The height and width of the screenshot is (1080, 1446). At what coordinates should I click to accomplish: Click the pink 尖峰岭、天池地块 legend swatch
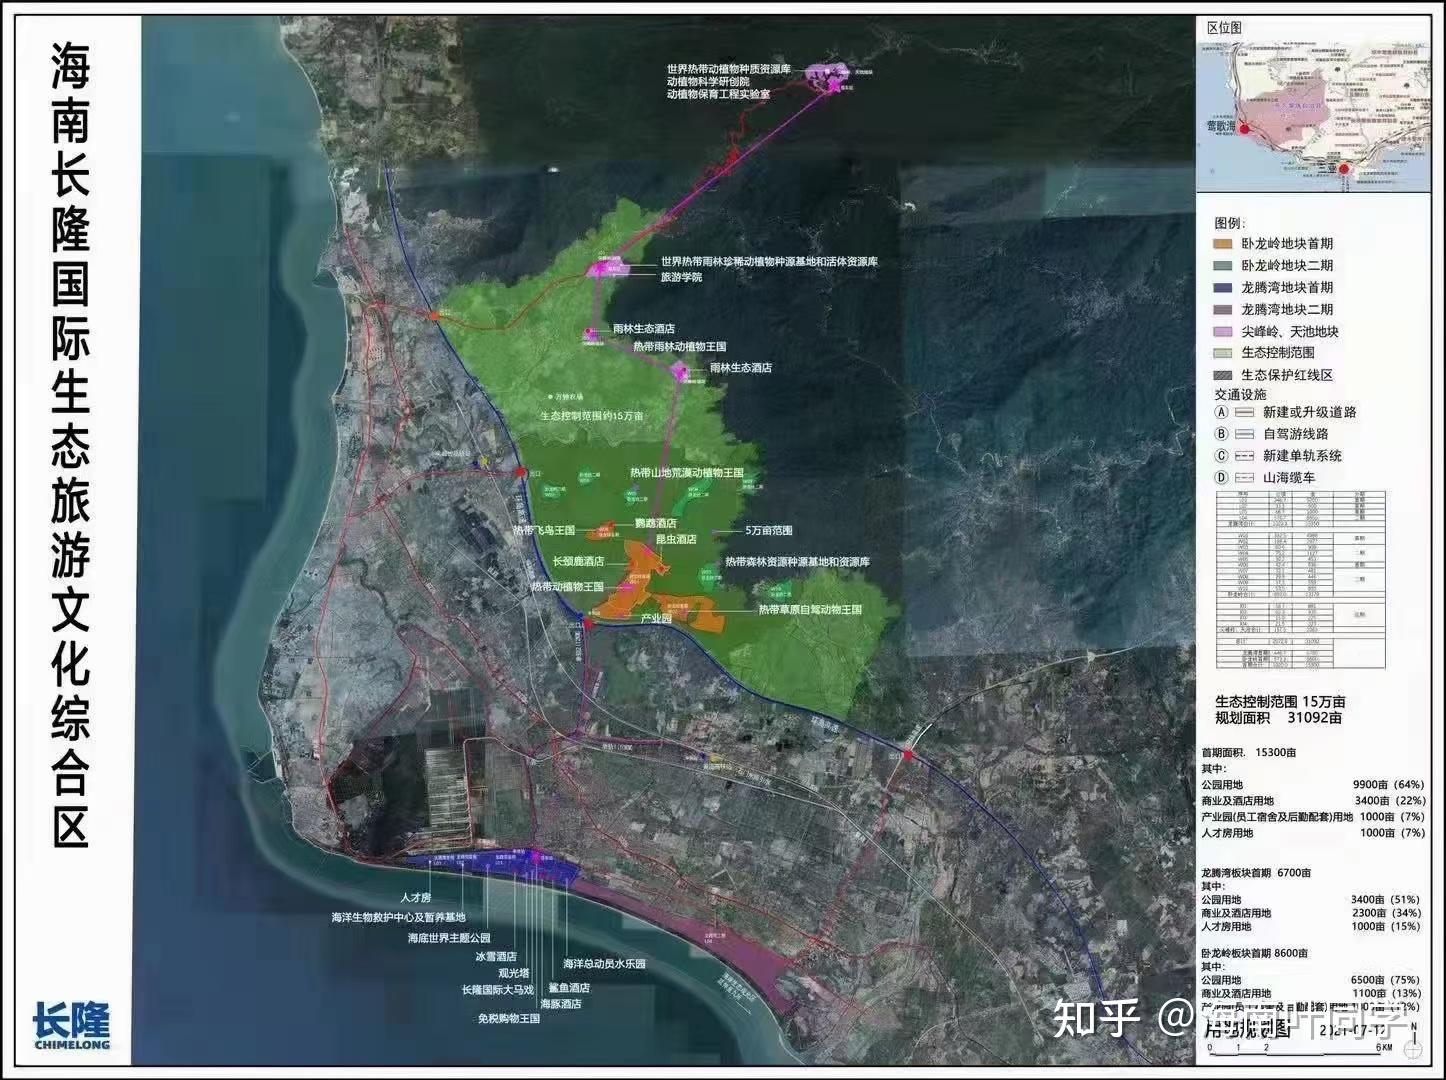point(1223,332)
